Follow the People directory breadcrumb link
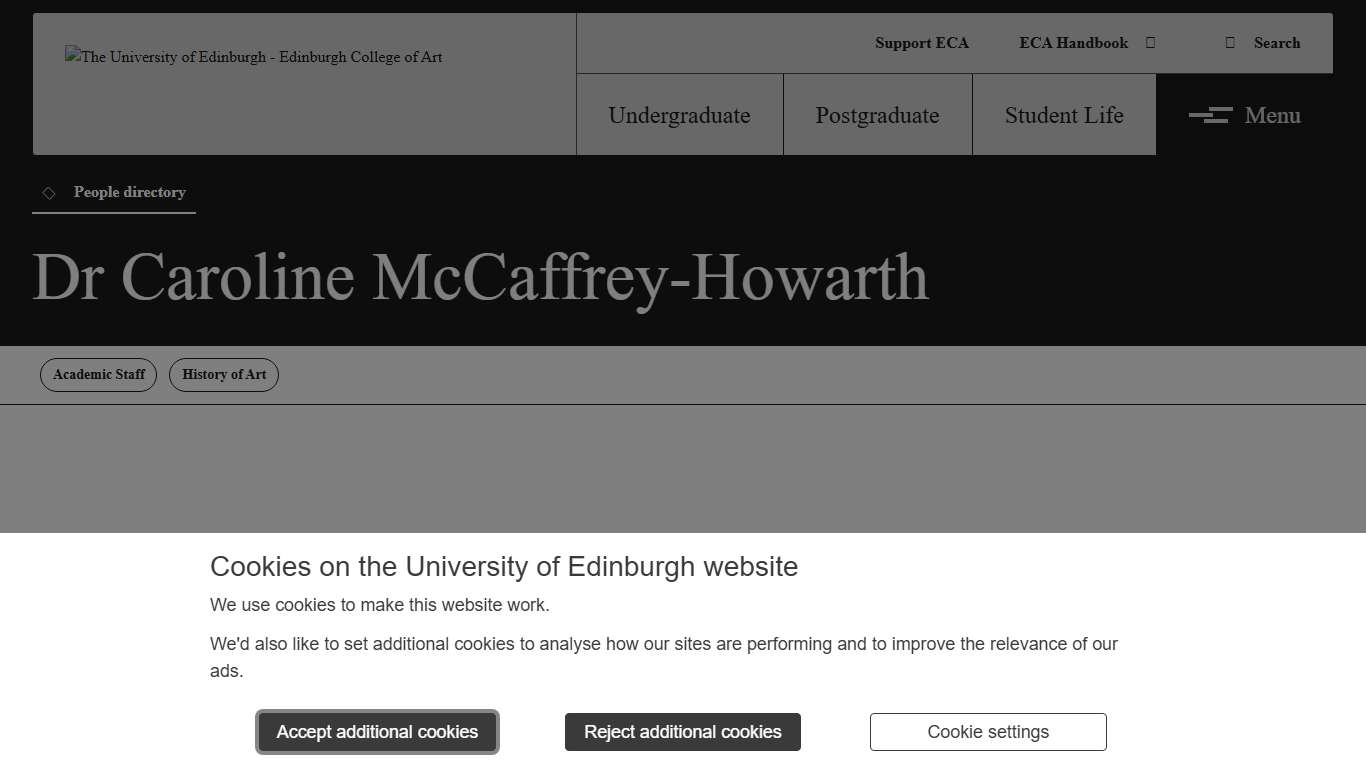This screenshot has width=1366, height=768. point(129,192)
